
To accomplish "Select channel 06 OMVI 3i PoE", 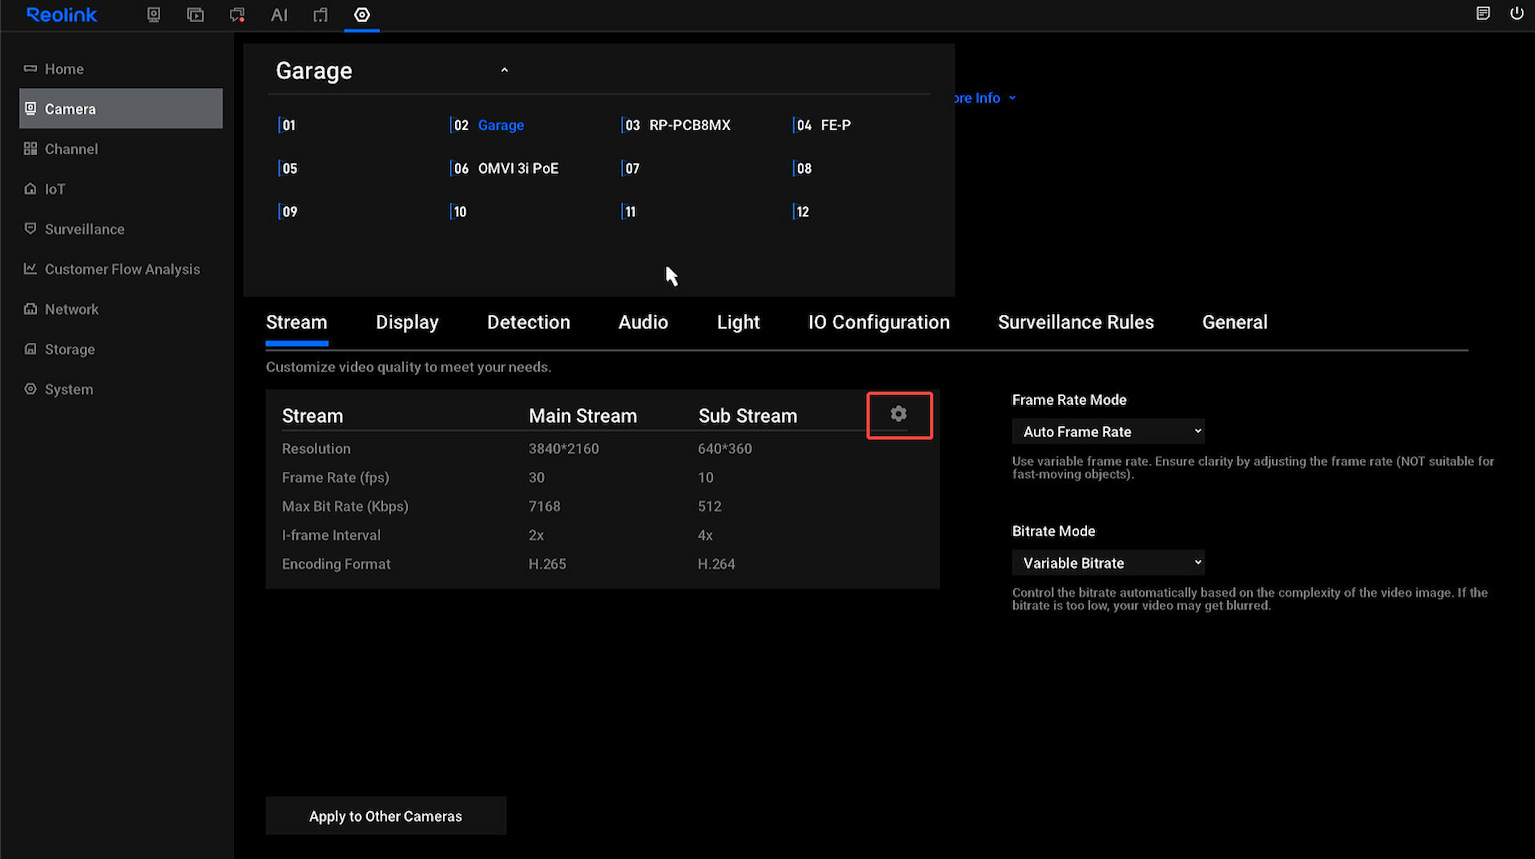I will (x=504, y=168).
